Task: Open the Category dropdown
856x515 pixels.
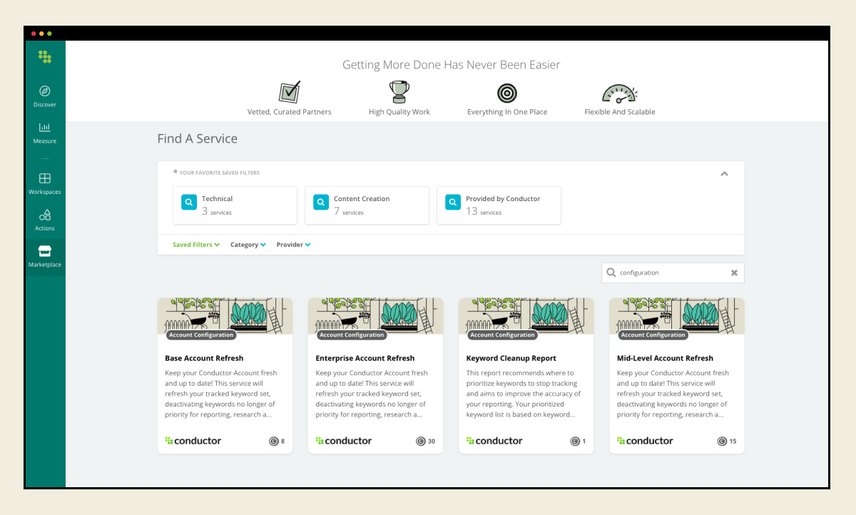Action: point(248,245)
